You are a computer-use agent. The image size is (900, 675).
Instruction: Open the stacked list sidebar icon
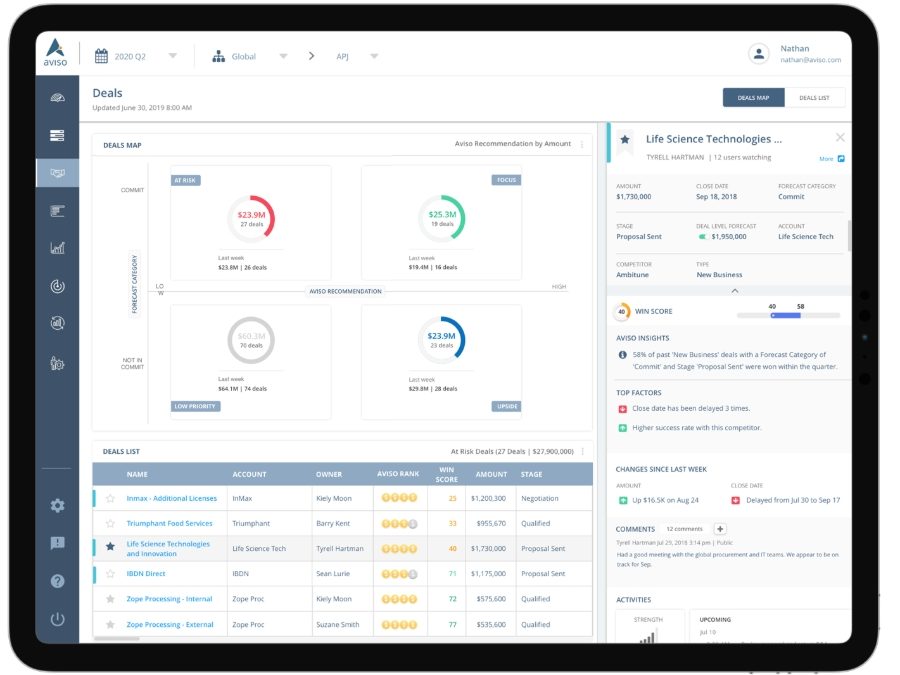[x=57, y=135]
